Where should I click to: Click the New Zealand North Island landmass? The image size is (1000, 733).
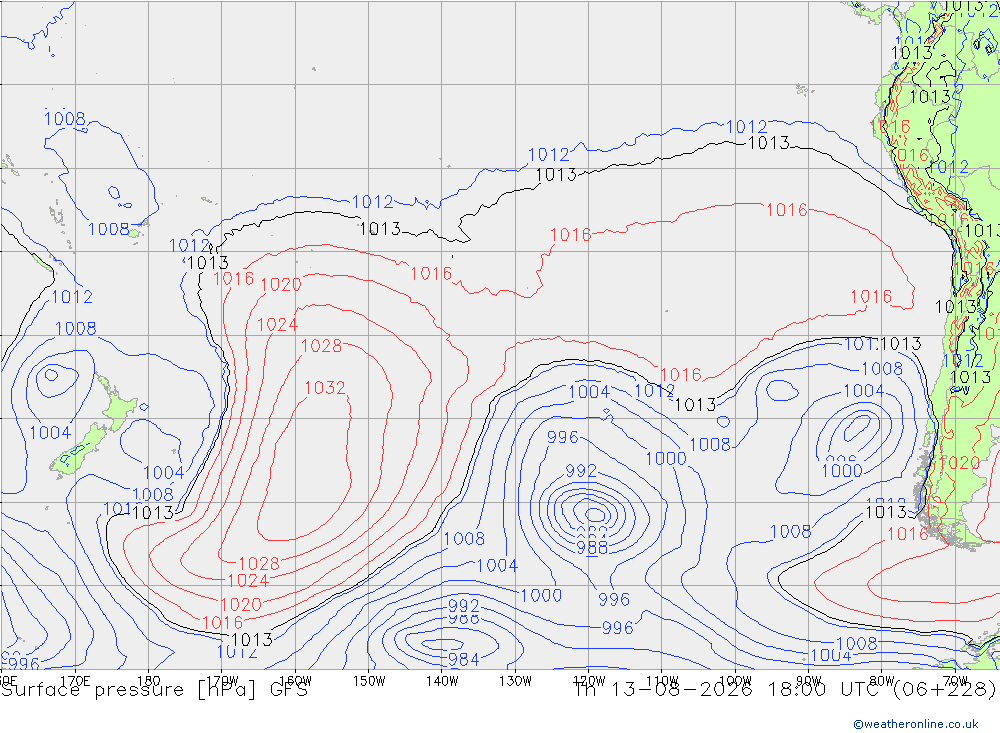pos(117,403)
